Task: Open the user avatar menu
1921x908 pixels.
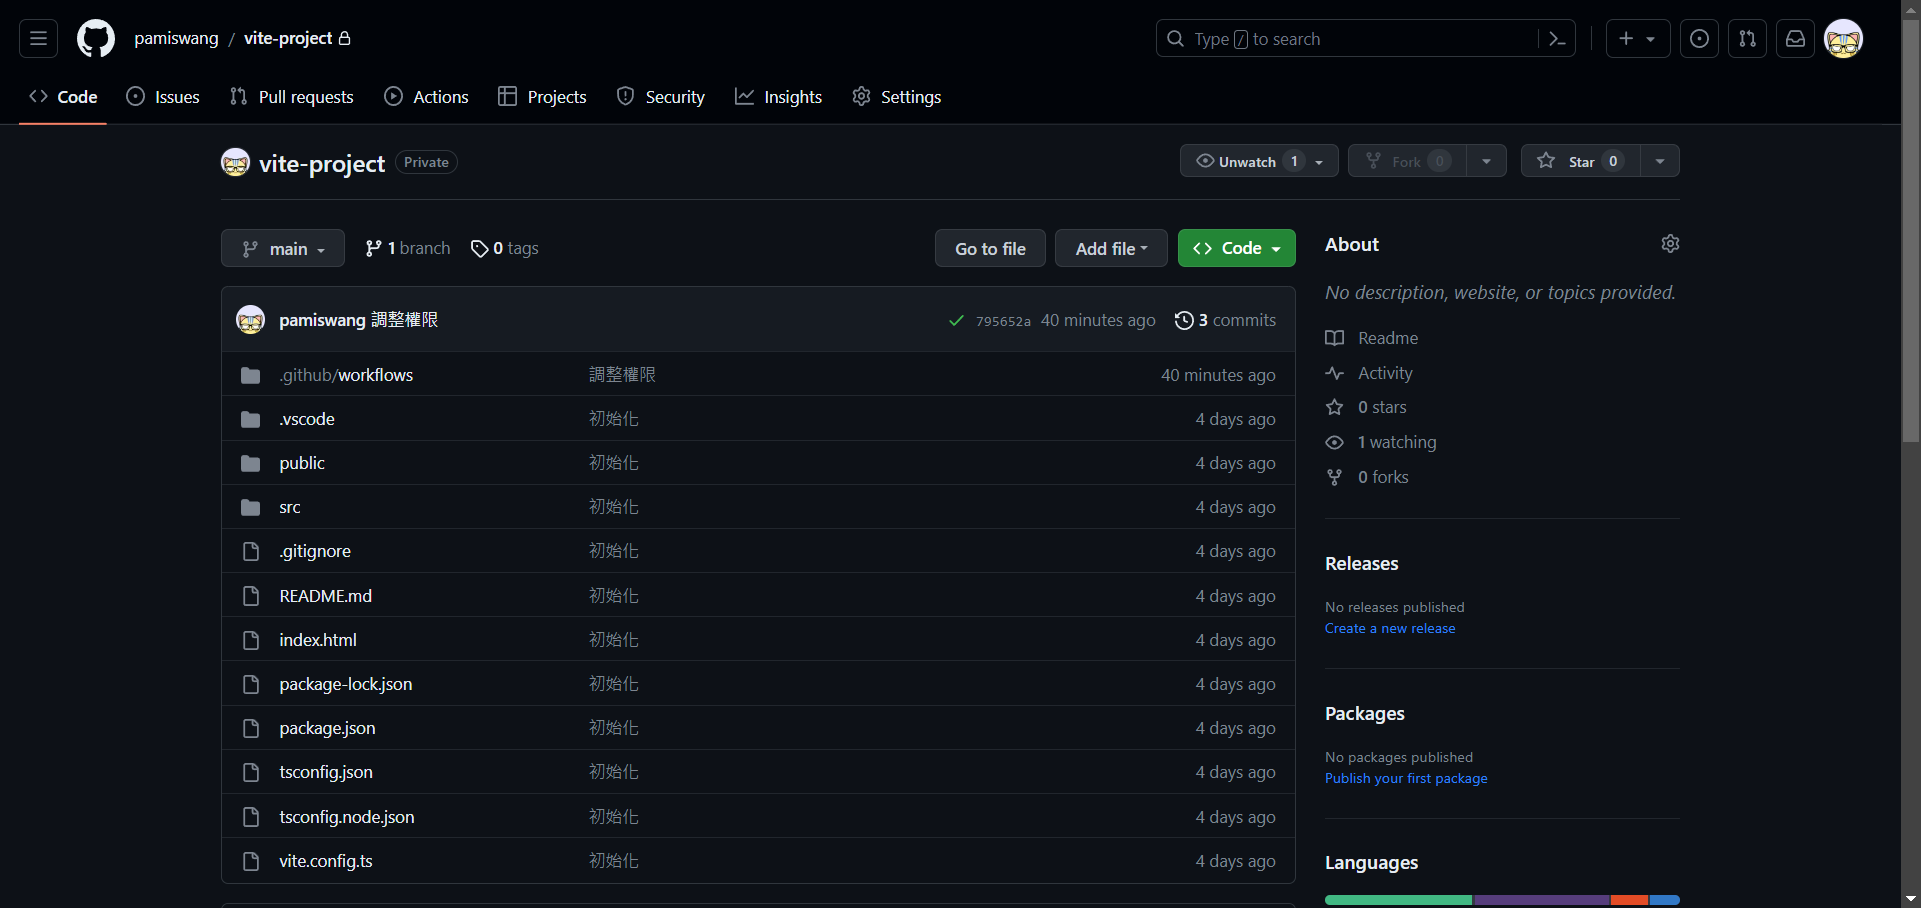Action: pyautogui.click(x=1843, y=39)
